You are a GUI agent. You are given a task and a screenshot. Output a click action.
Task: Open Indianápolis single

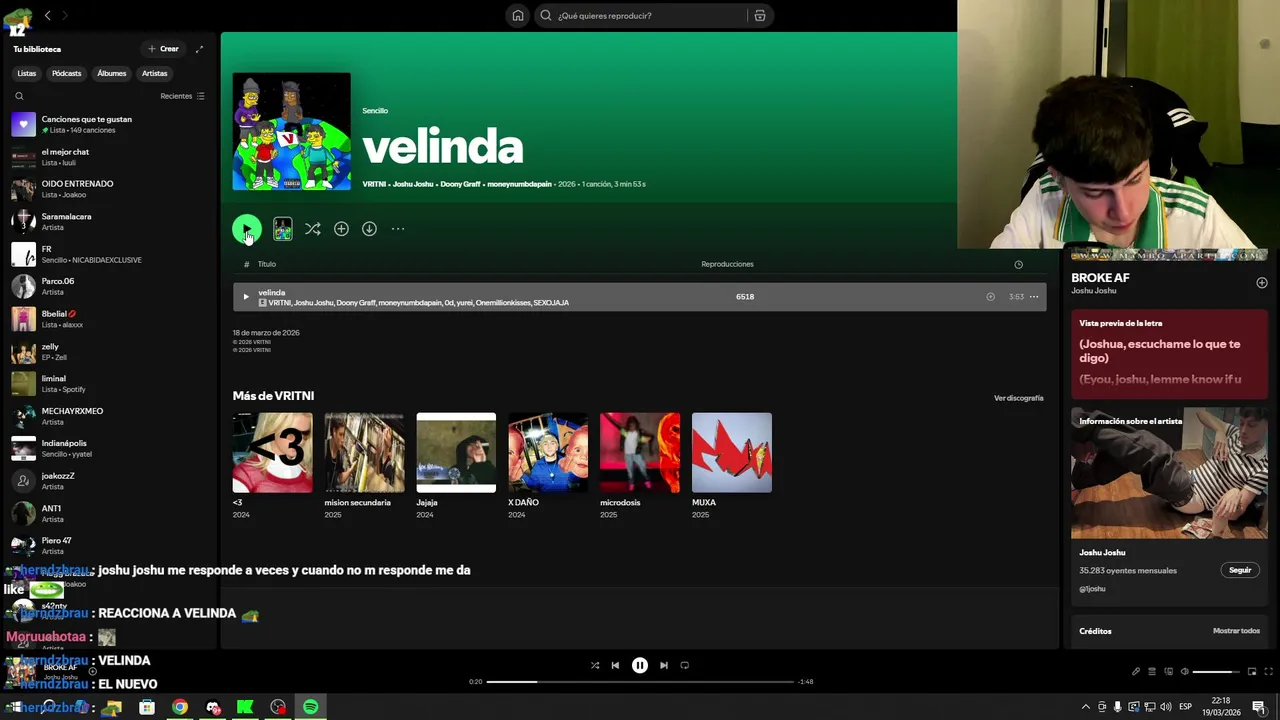108,448
